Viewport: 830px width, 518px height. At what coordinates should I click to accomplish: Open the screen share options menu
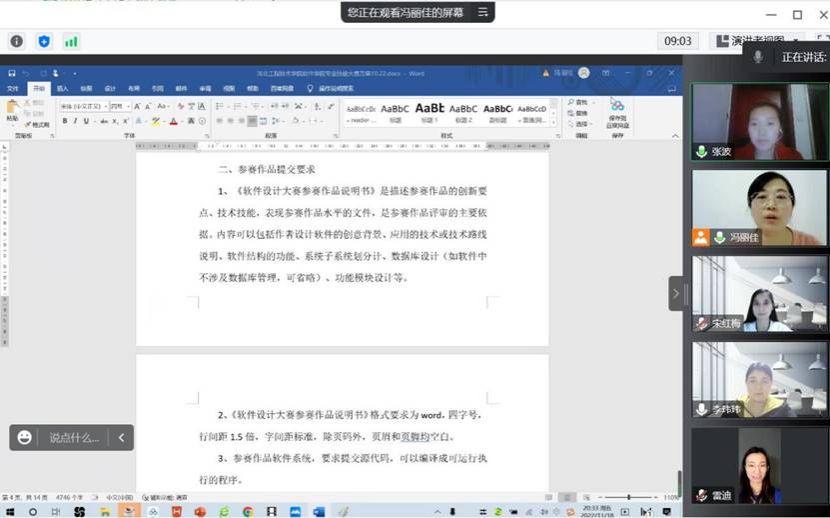(483, 12)
